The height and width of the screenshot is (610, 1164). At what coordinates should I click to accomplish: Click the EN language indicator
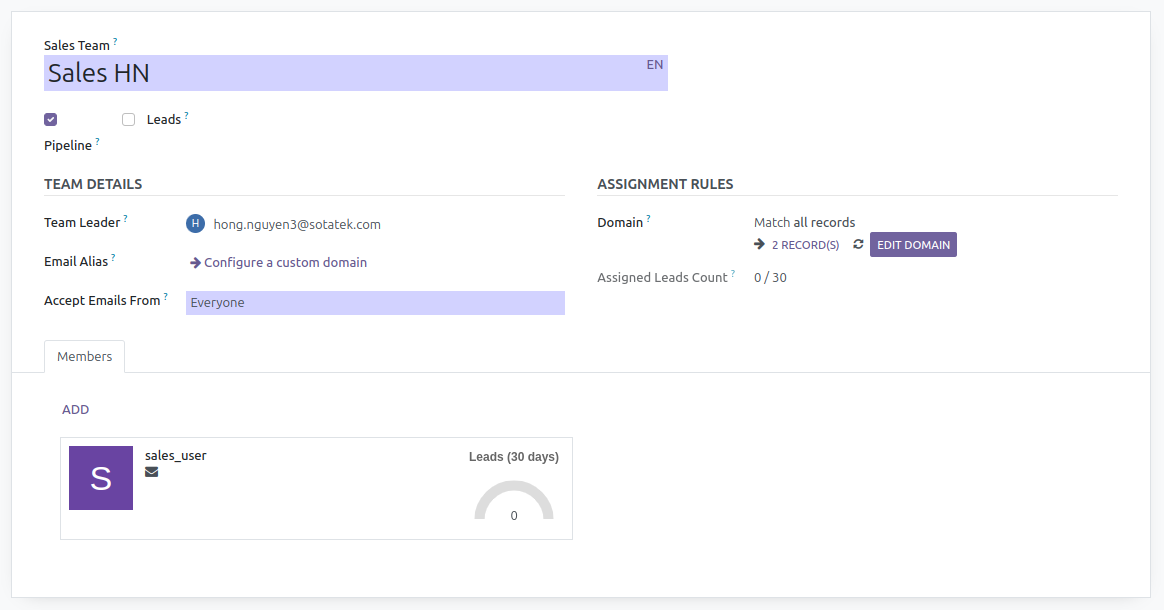click(654, 63)
